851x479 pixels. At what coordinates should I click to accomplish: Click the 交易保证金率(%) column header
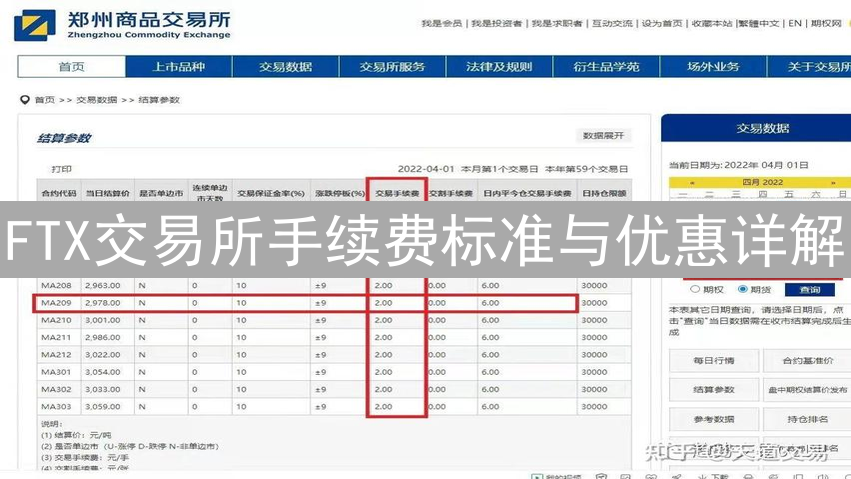(x=271, y=193)
